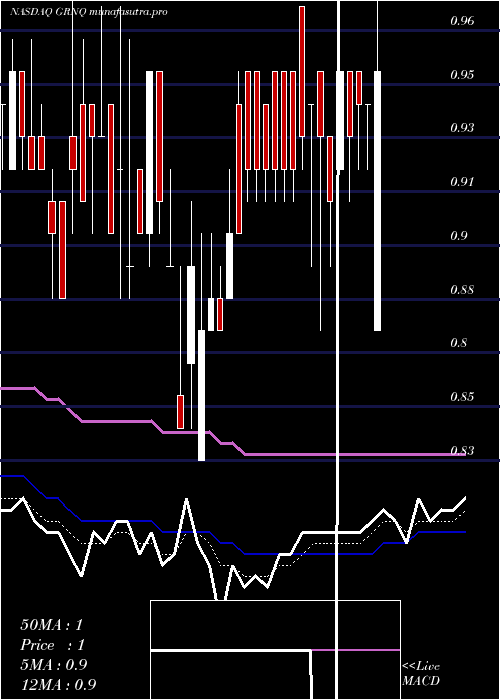
Task: Click the '5MA : 0.9' legend entry
Action: pos(54,665)
